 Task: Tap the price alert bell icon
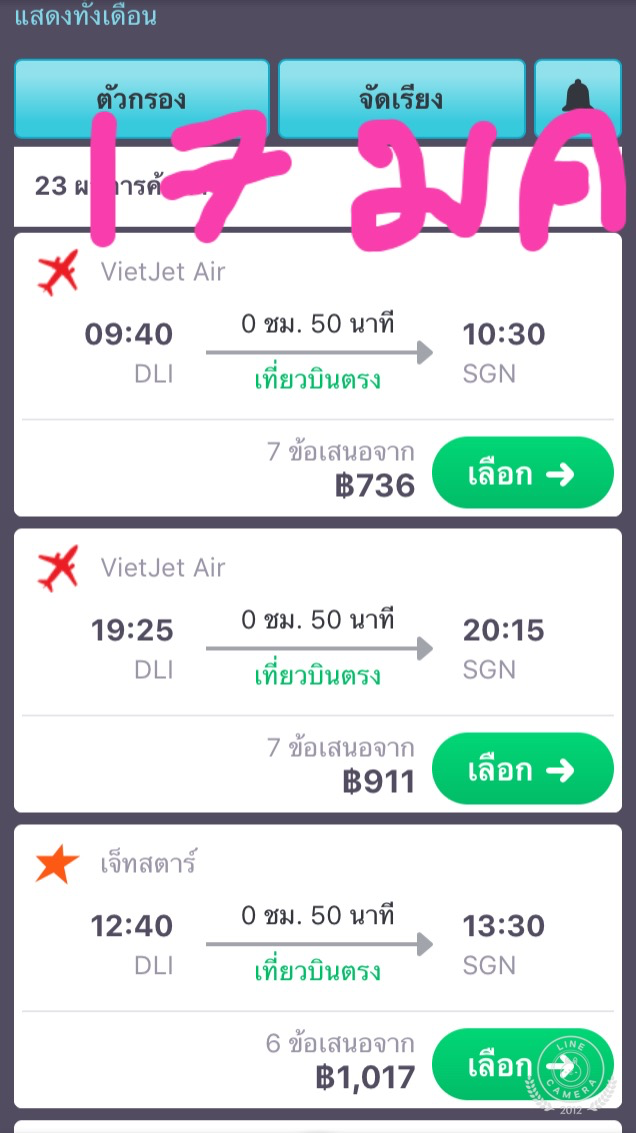577,98
